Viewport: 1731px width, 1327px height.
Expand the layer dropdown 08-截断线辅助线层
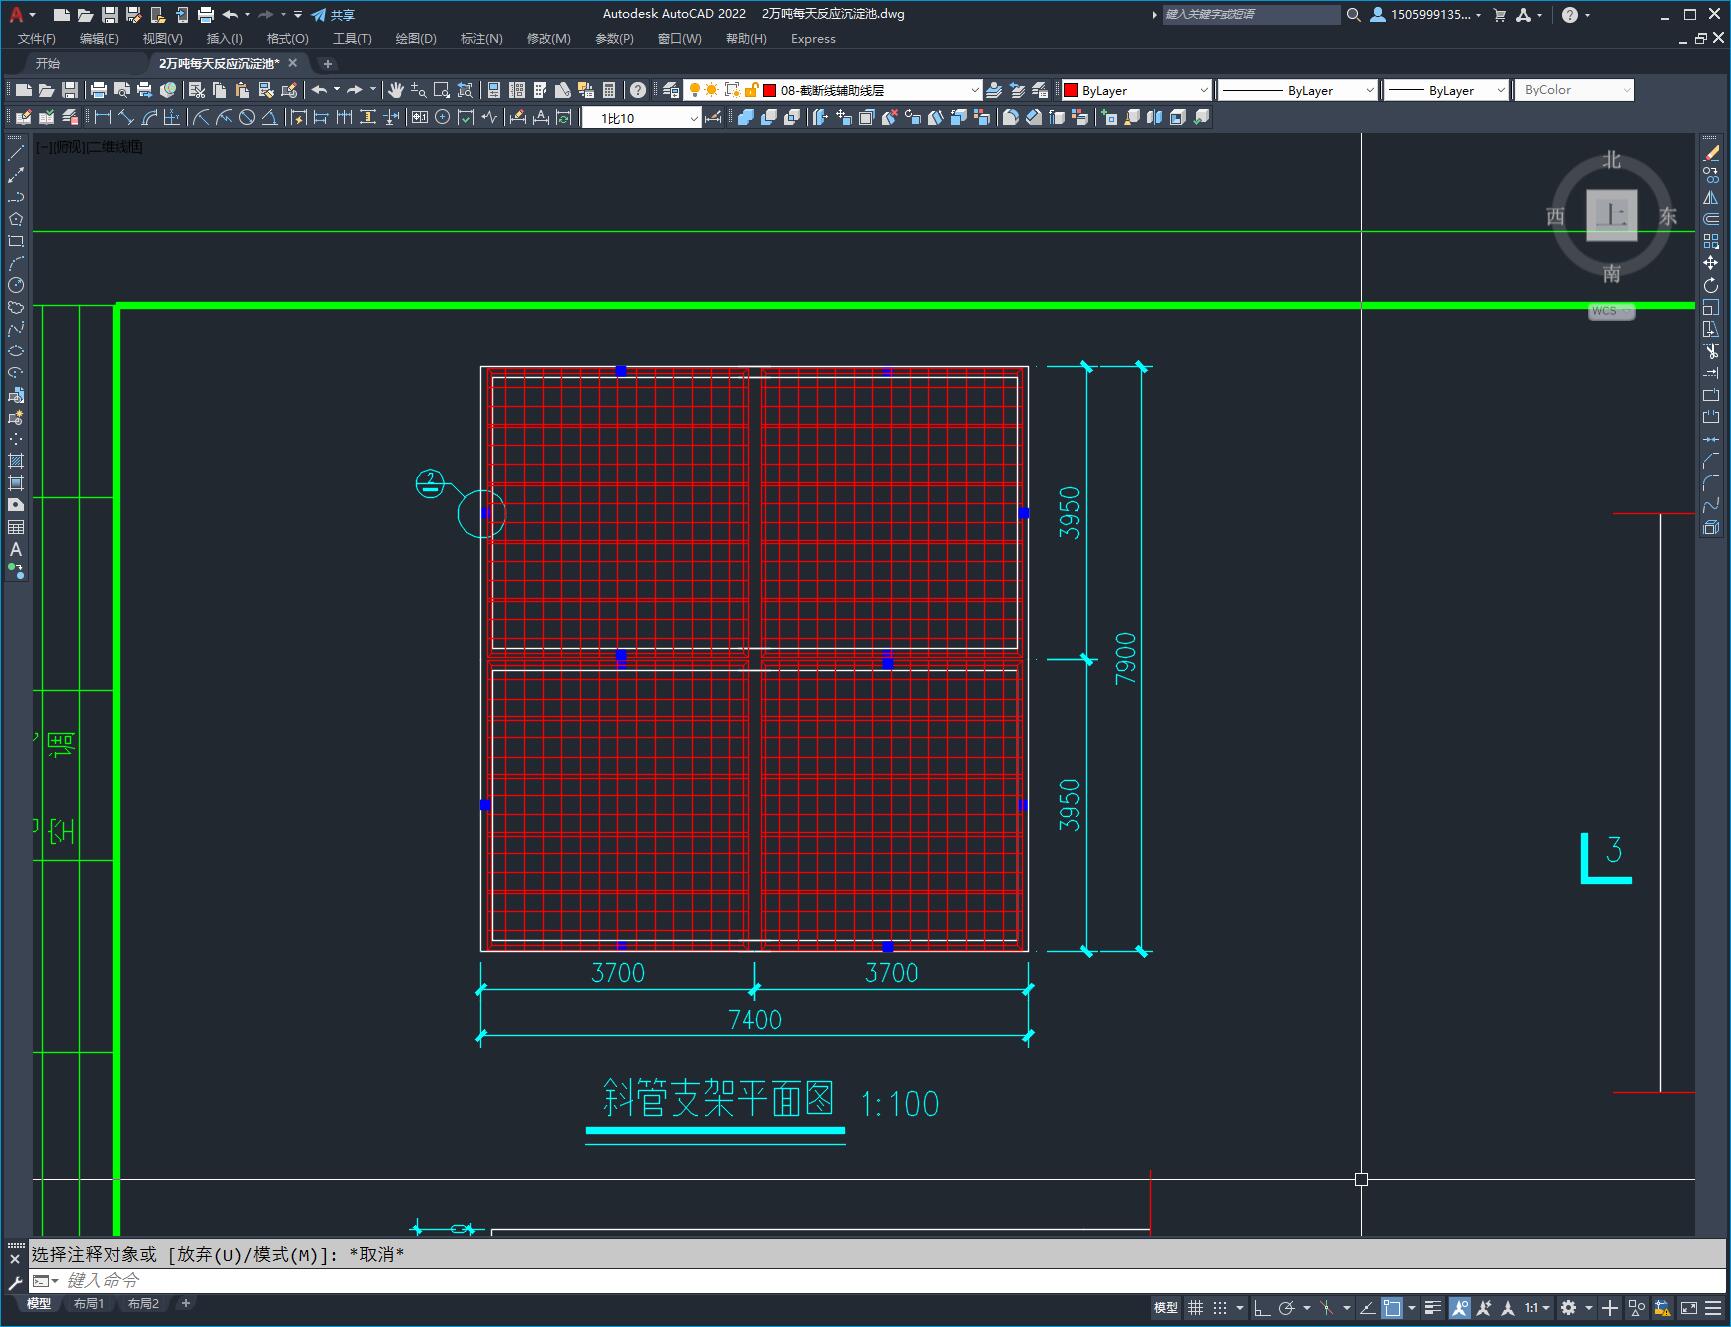[974, 90]
